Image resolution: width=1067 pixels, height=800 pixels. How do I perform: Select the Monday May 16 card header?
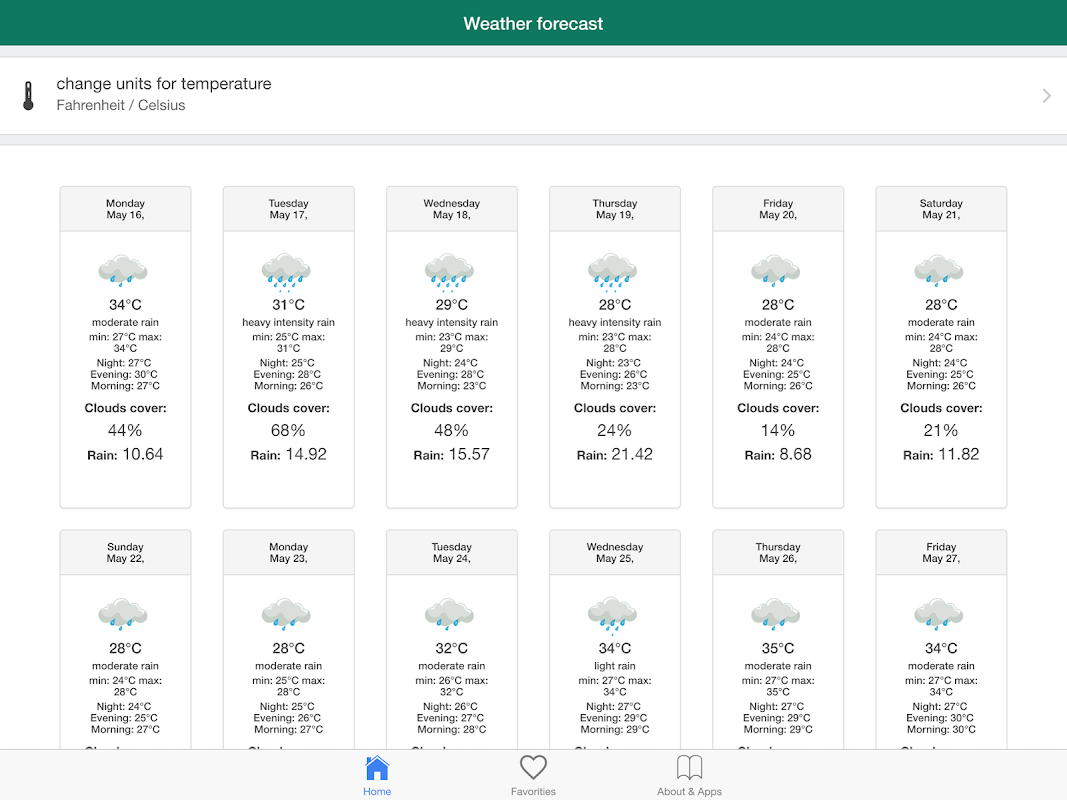pos(125,209)
